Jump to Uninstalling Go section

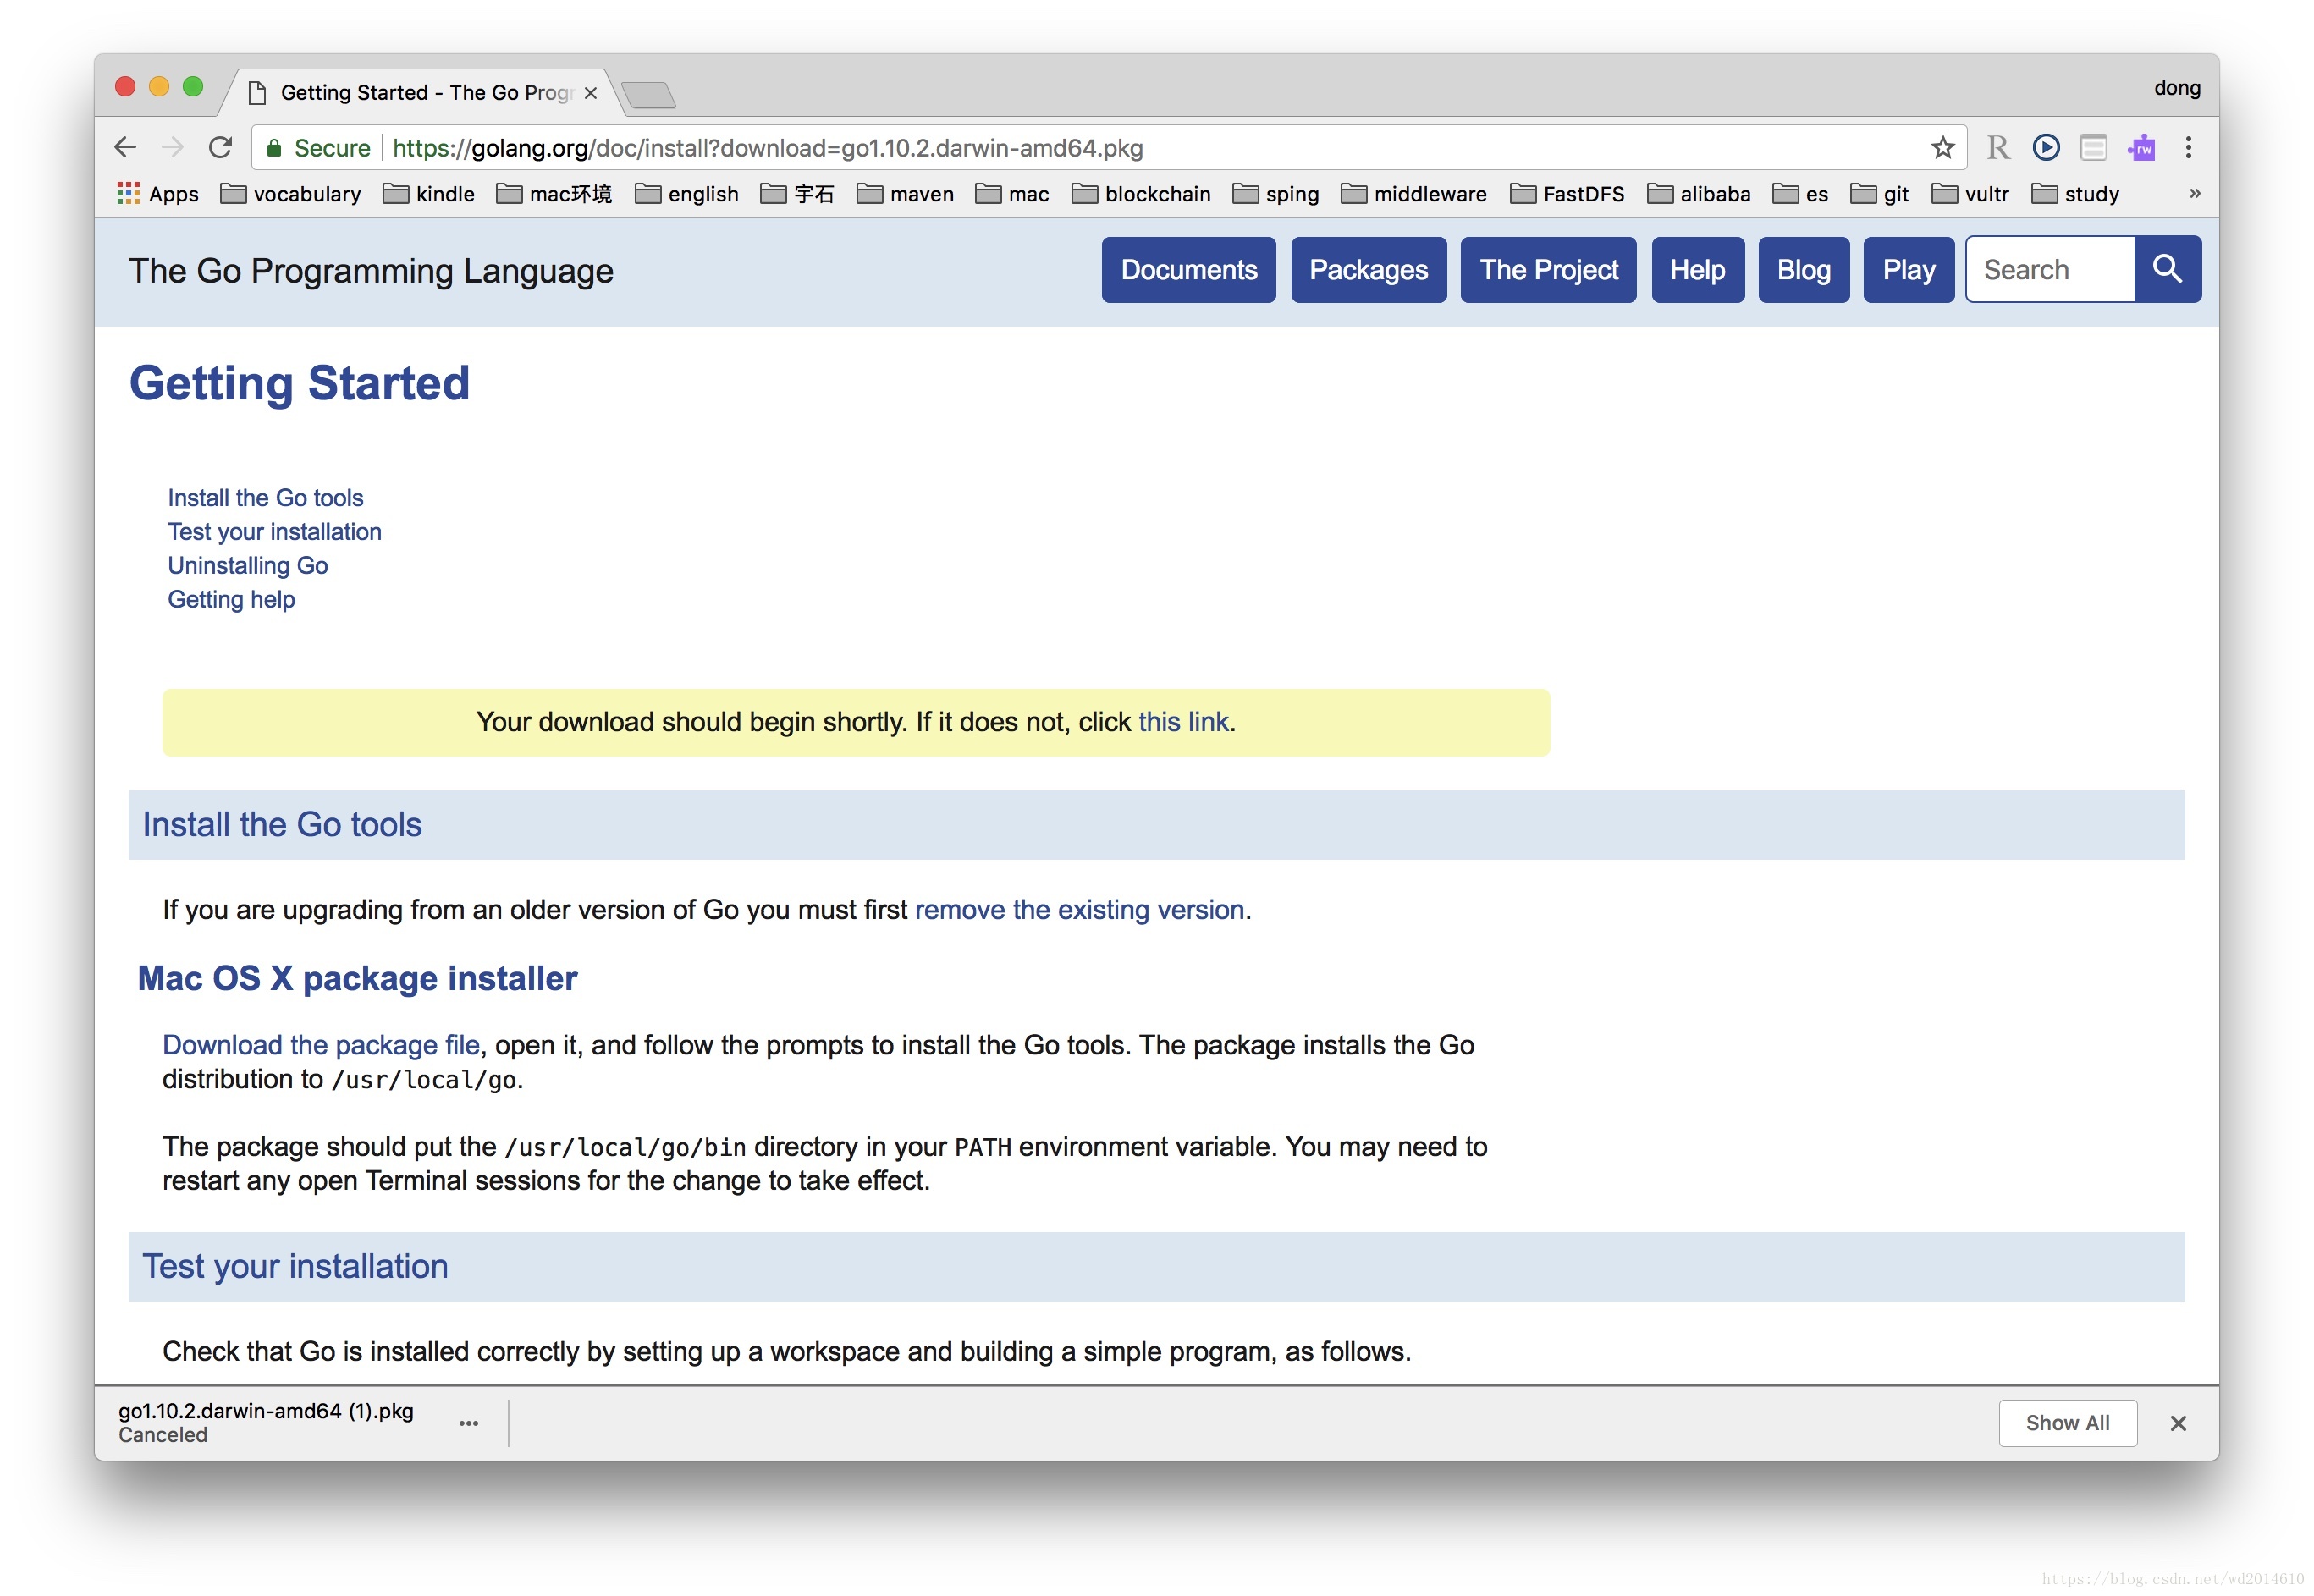(247, 566)
